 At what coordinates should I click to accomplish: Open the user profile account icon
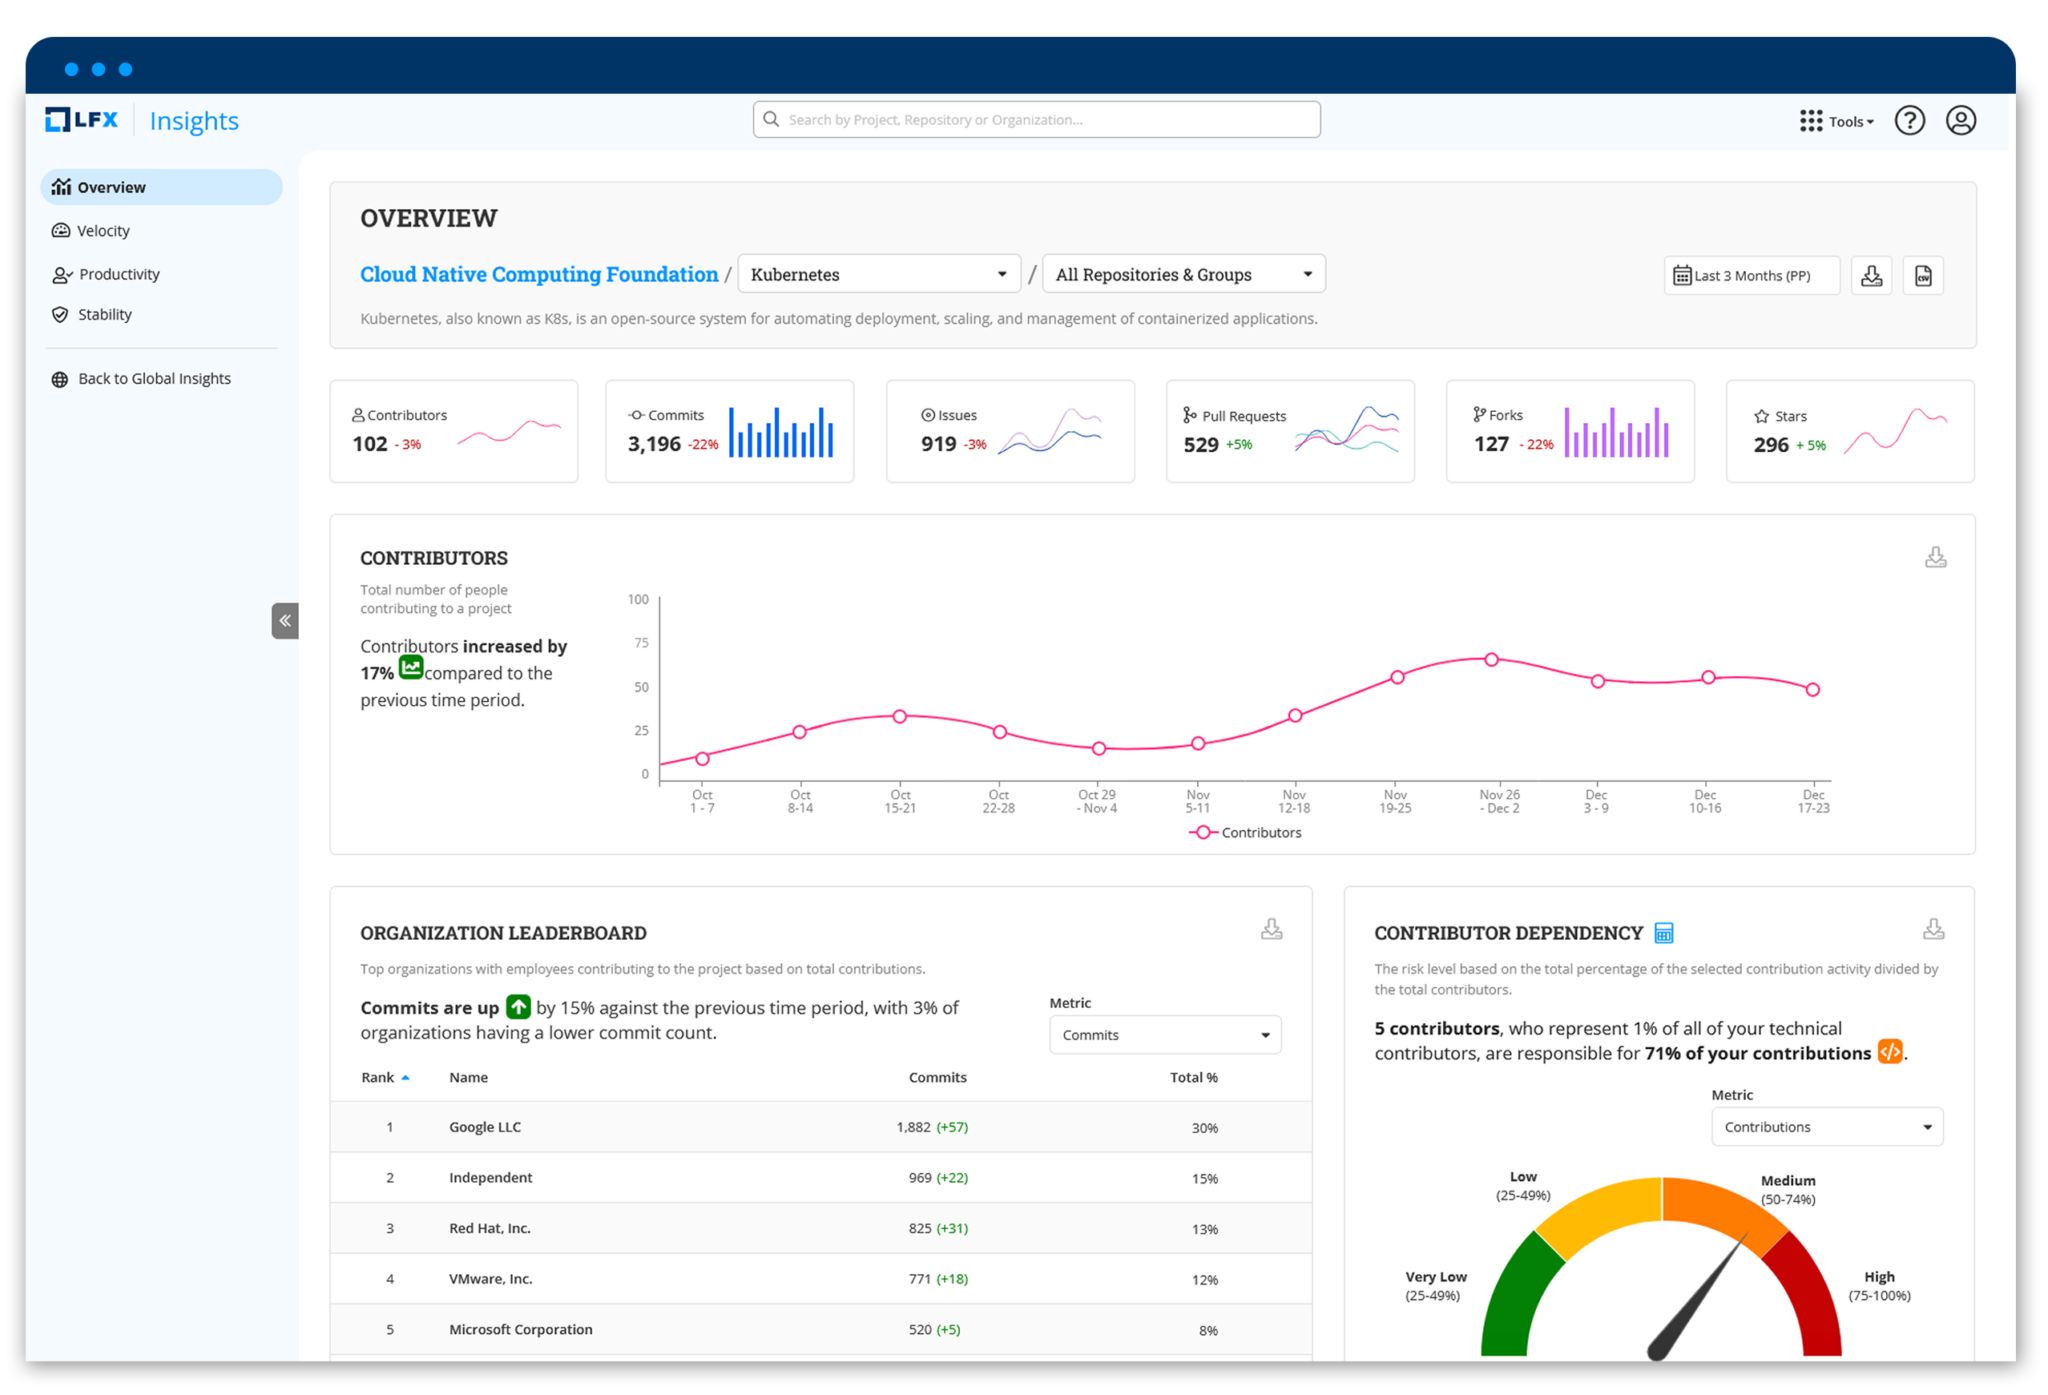point(1961,120)
